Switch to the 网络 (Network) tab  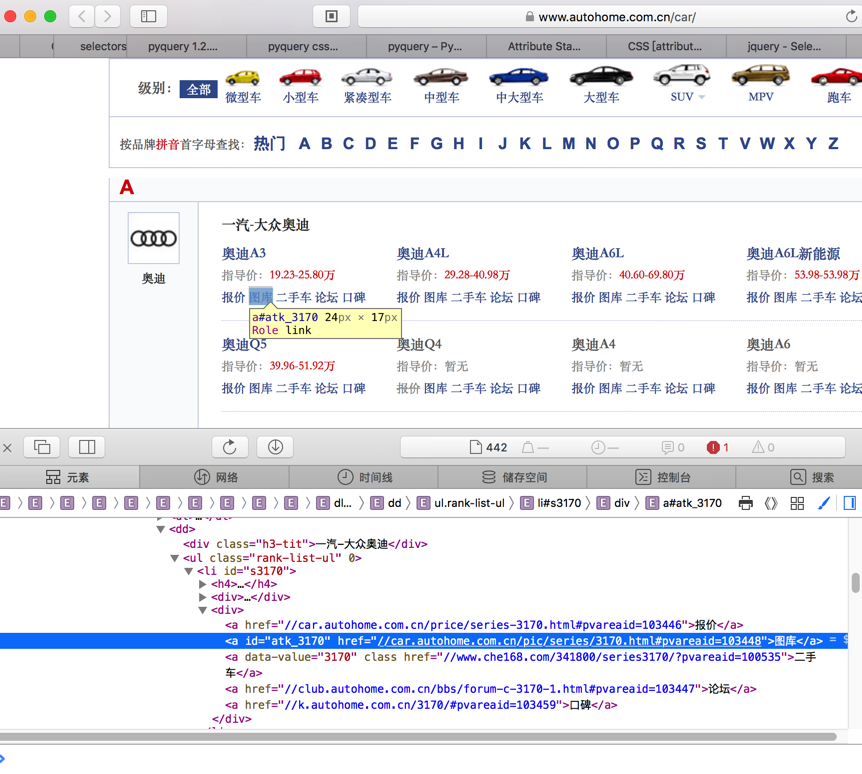click(216, 477)
